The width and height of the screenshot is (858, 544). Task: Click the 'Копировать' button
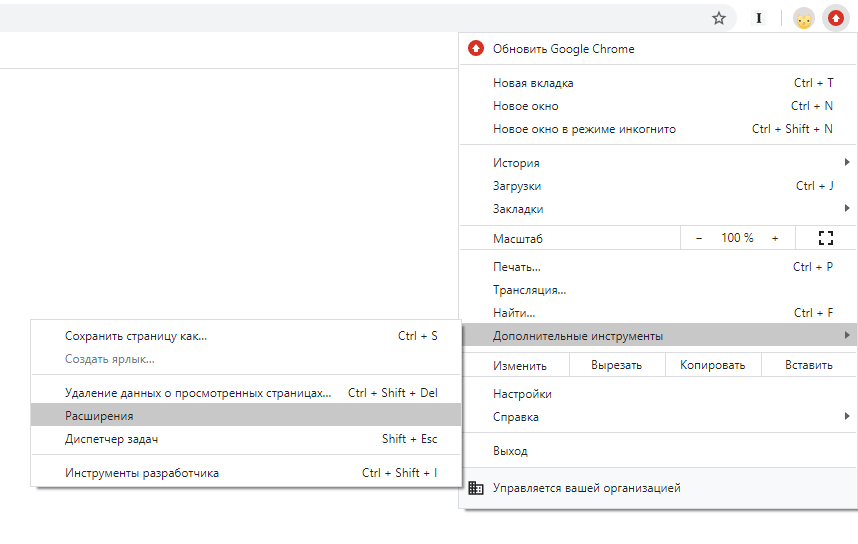click(712, 365)
